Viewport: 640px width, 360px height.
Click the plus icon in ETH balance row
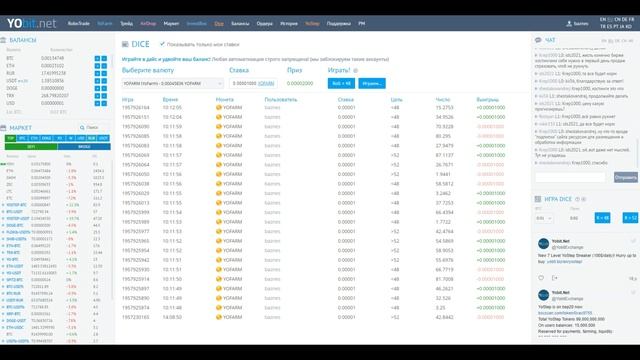pyautogui.click(x=97, y=66)
